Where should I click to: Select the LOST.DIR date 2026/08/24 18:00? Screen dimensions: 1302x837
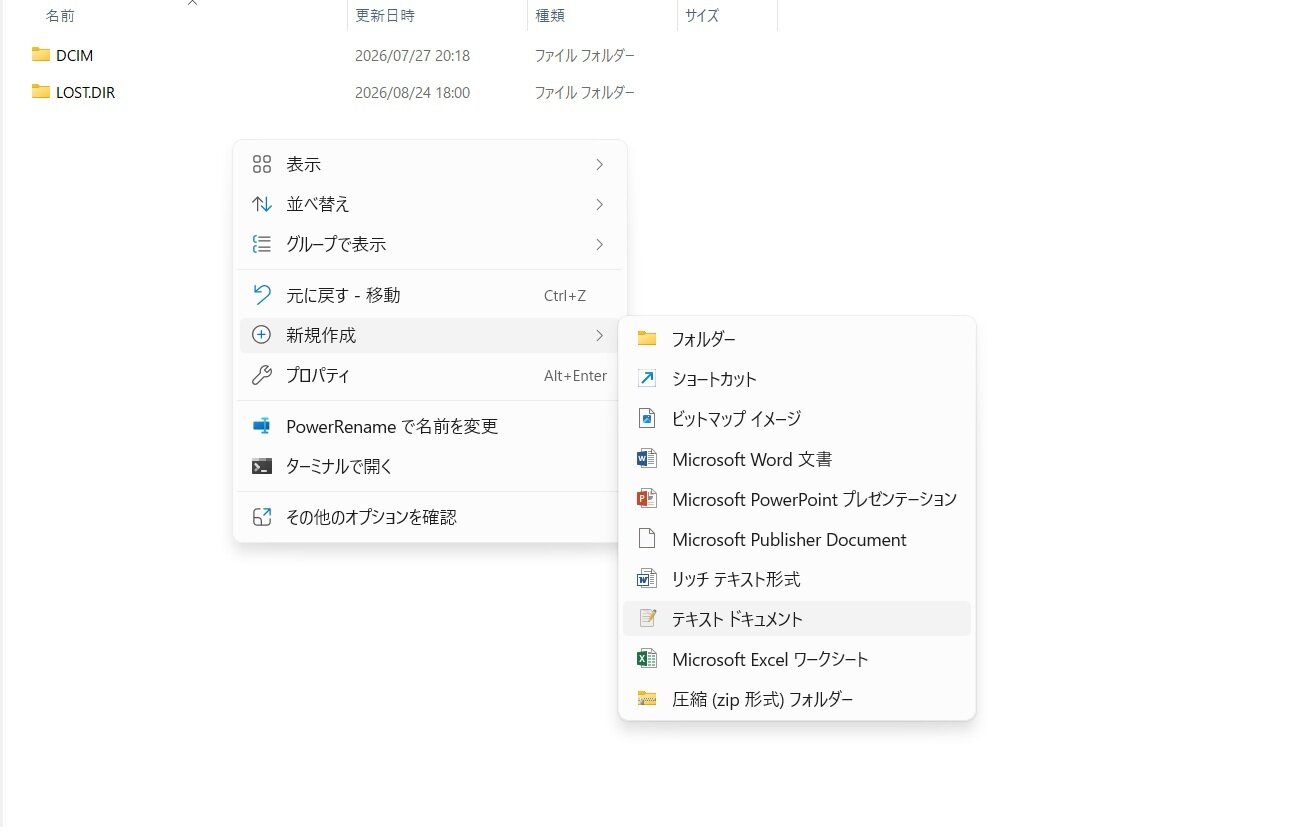pyautogui.click(x=412, y=93)
